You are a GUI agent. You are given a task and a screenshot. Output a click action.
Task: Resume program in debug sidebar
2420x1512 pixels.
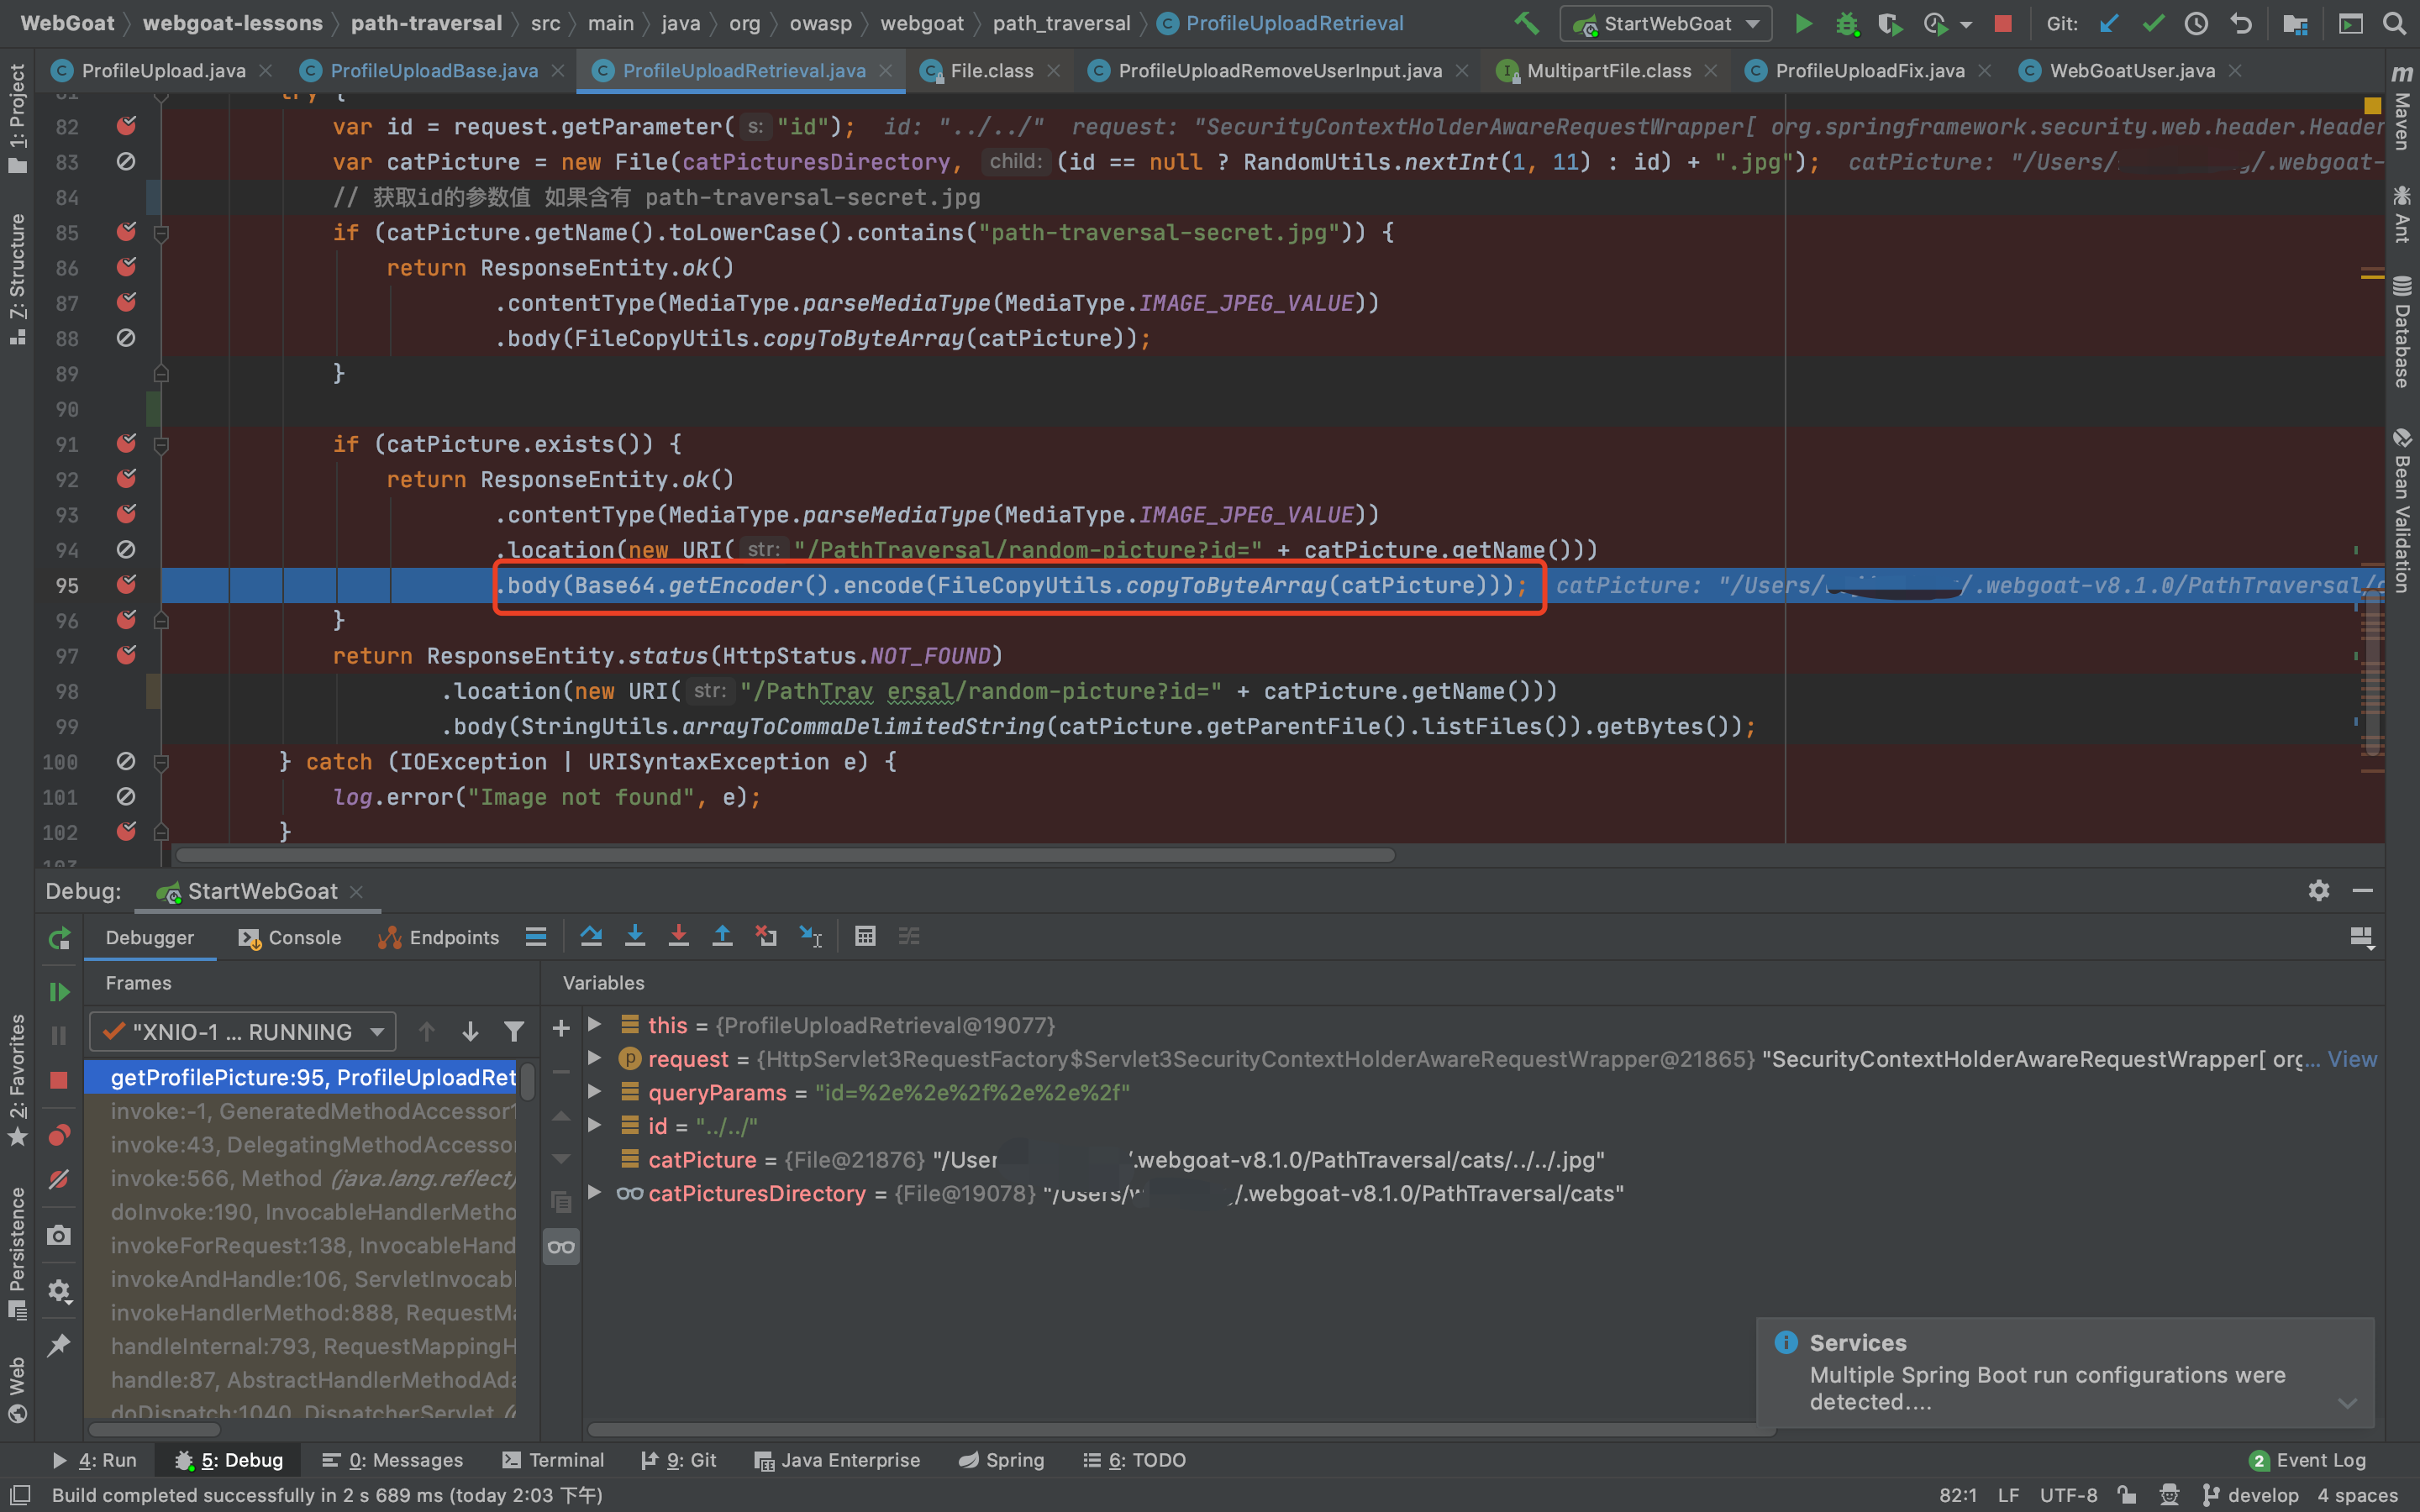pyautogui.click(x=59, y=992)
